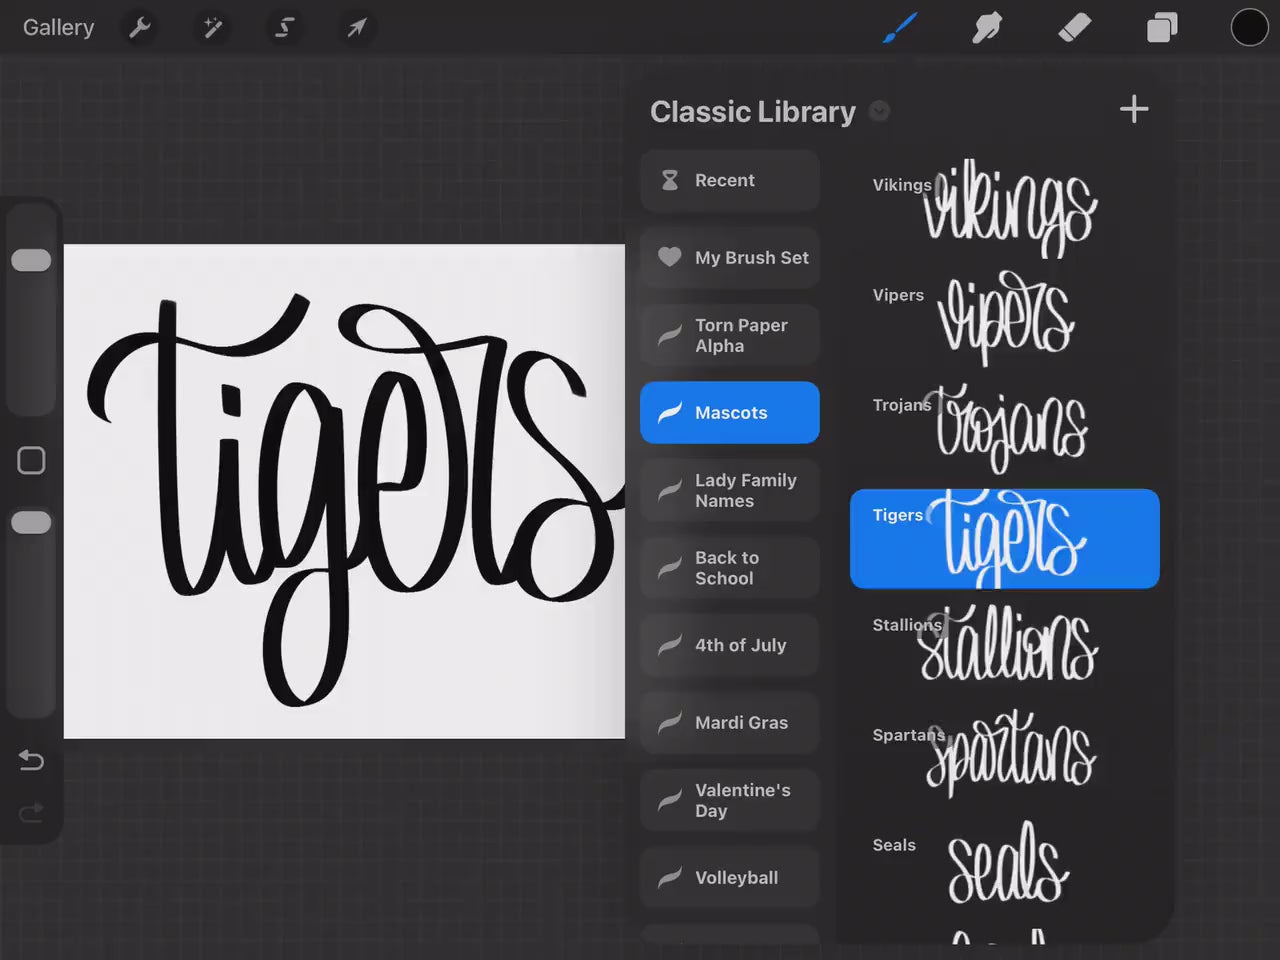Screen dimensions: 1280x960
Task: Click the heart icon beside My Brush Set
Action: (x=670, y=256)
